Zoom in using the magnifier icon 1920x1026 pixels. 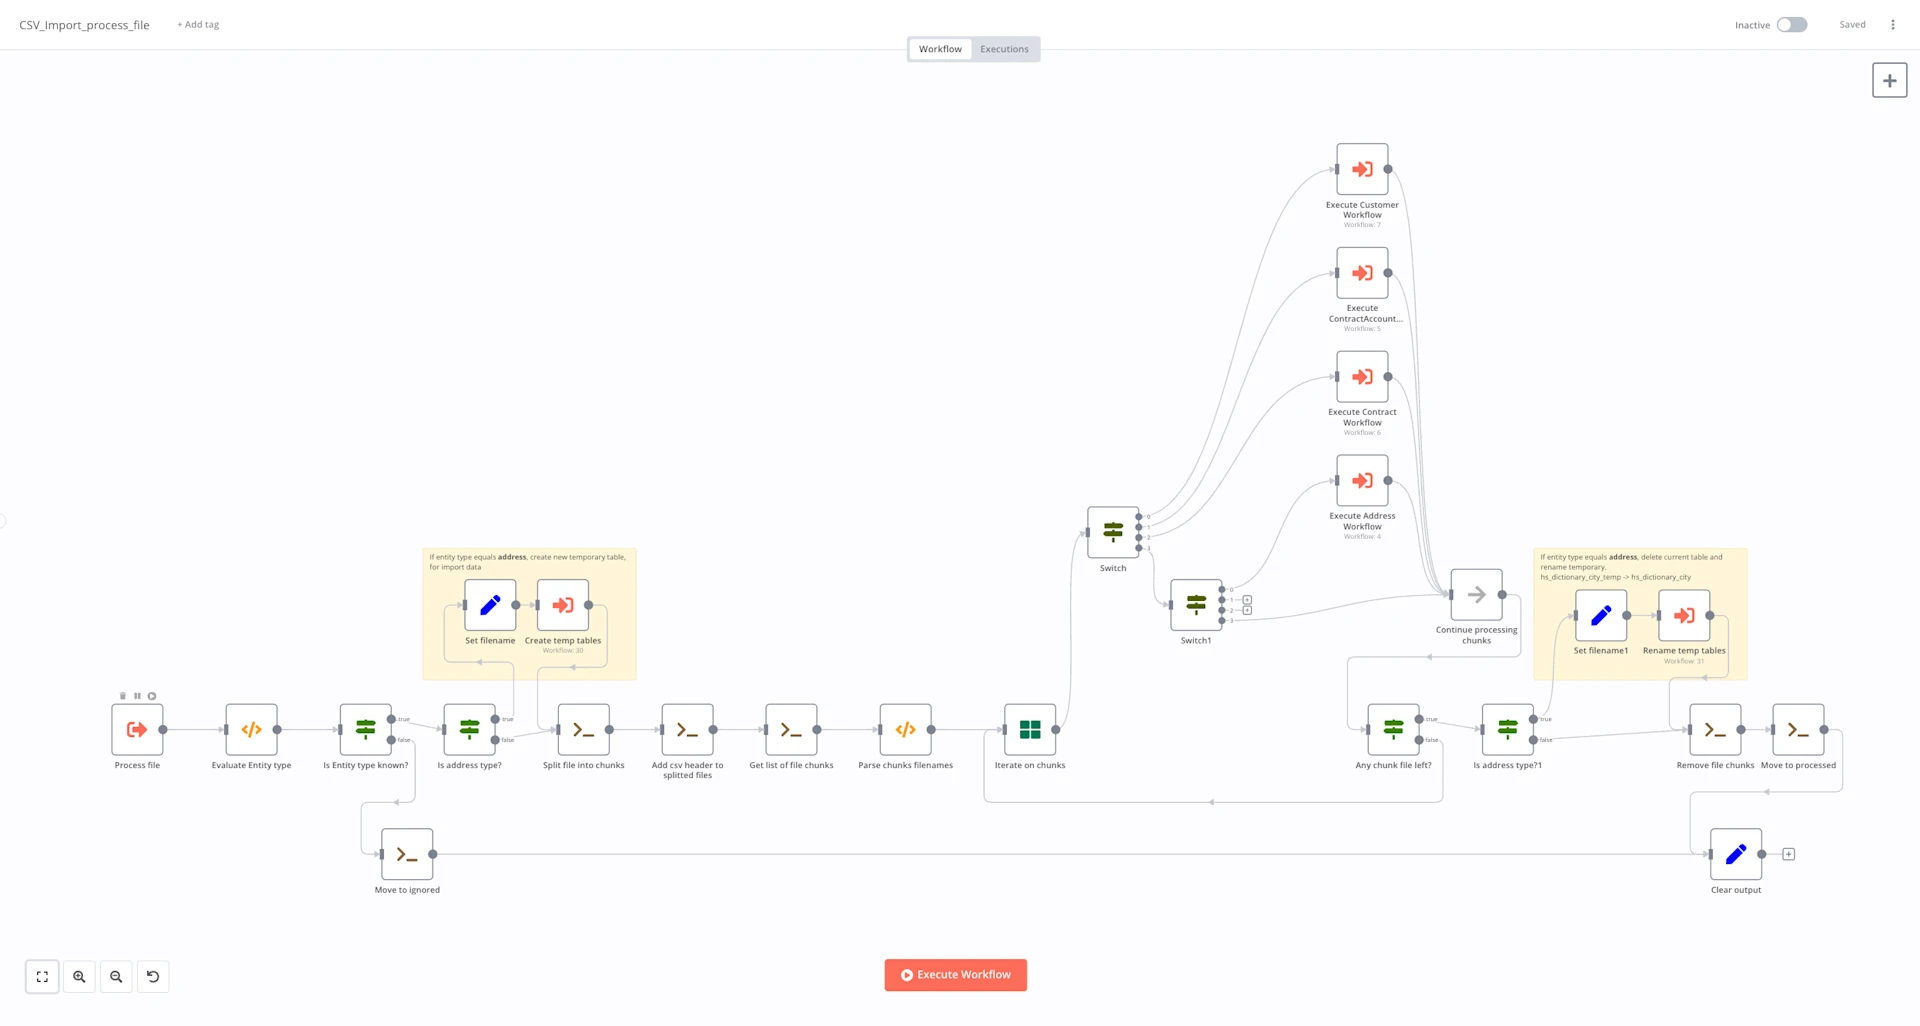tap(79, 977)
